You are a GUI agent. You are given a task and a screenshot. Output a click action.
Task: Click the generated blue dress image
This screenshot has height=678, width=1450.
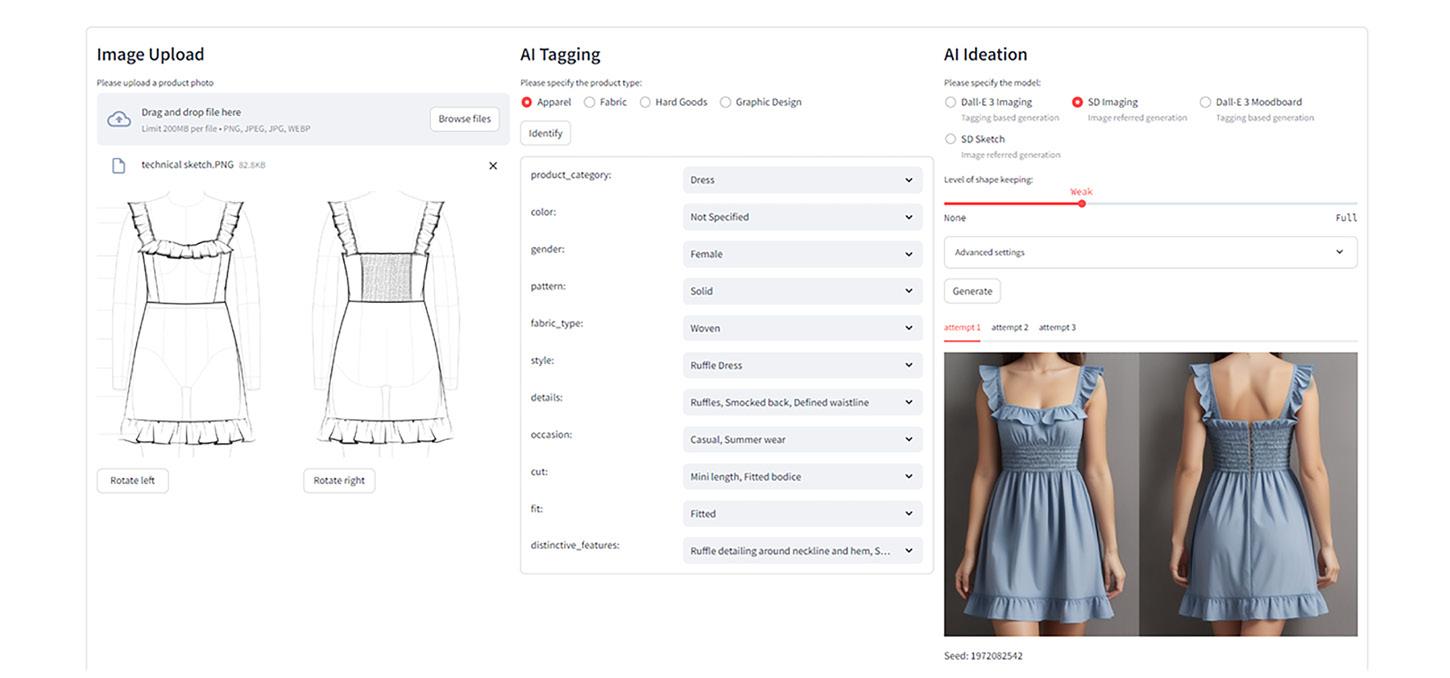(1150, 494)
